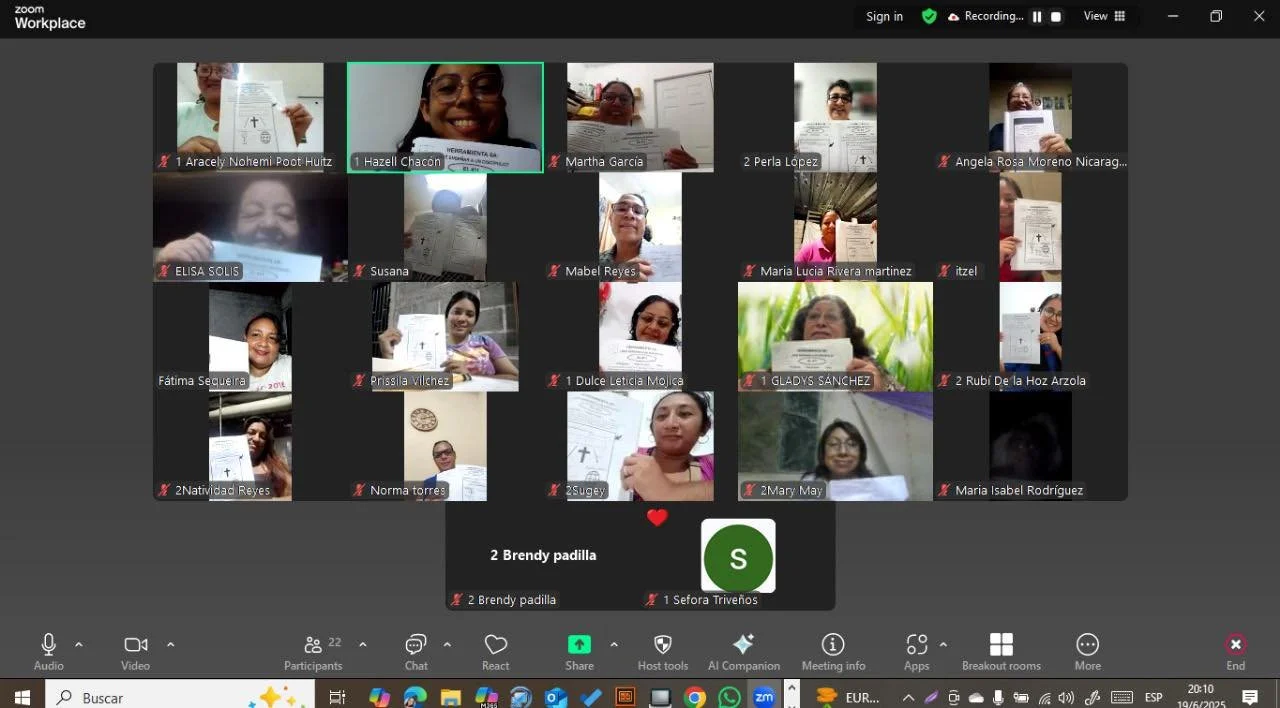Click the Sefora Triveños avatar tile

tap(738, 555)
